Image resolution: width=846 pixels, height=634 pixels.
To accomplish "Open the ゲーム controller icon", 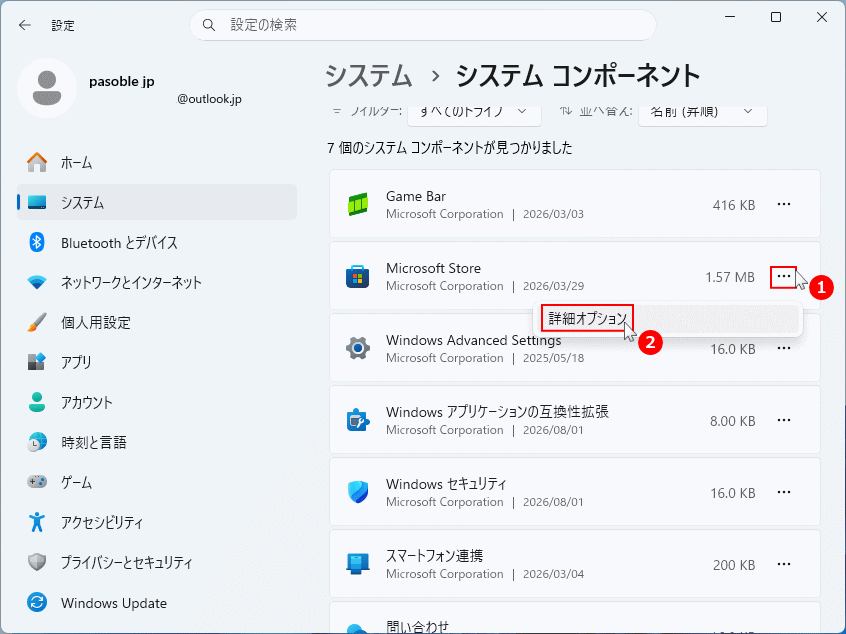I will (37, 481).
